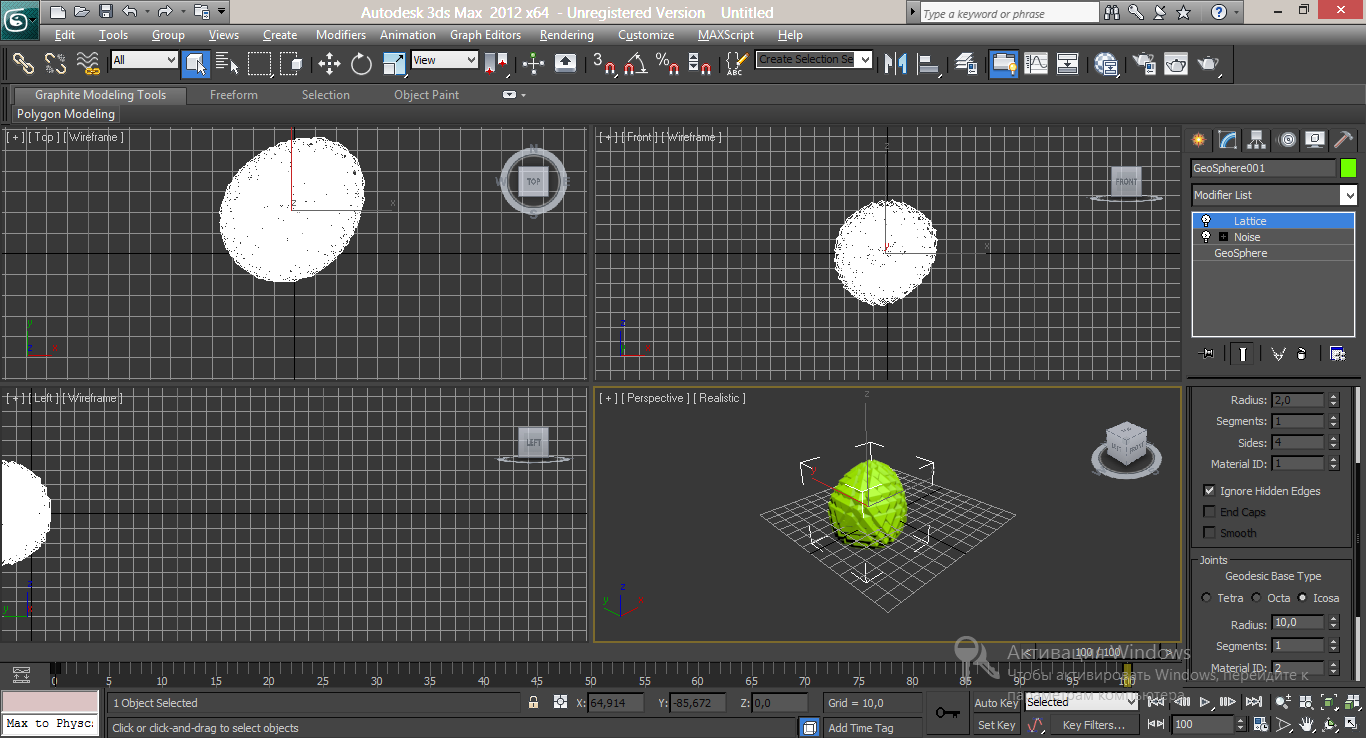Click the Angle Snap toggle icon
This screenshot has height=738, width=1366.
[x=635, y=64]
